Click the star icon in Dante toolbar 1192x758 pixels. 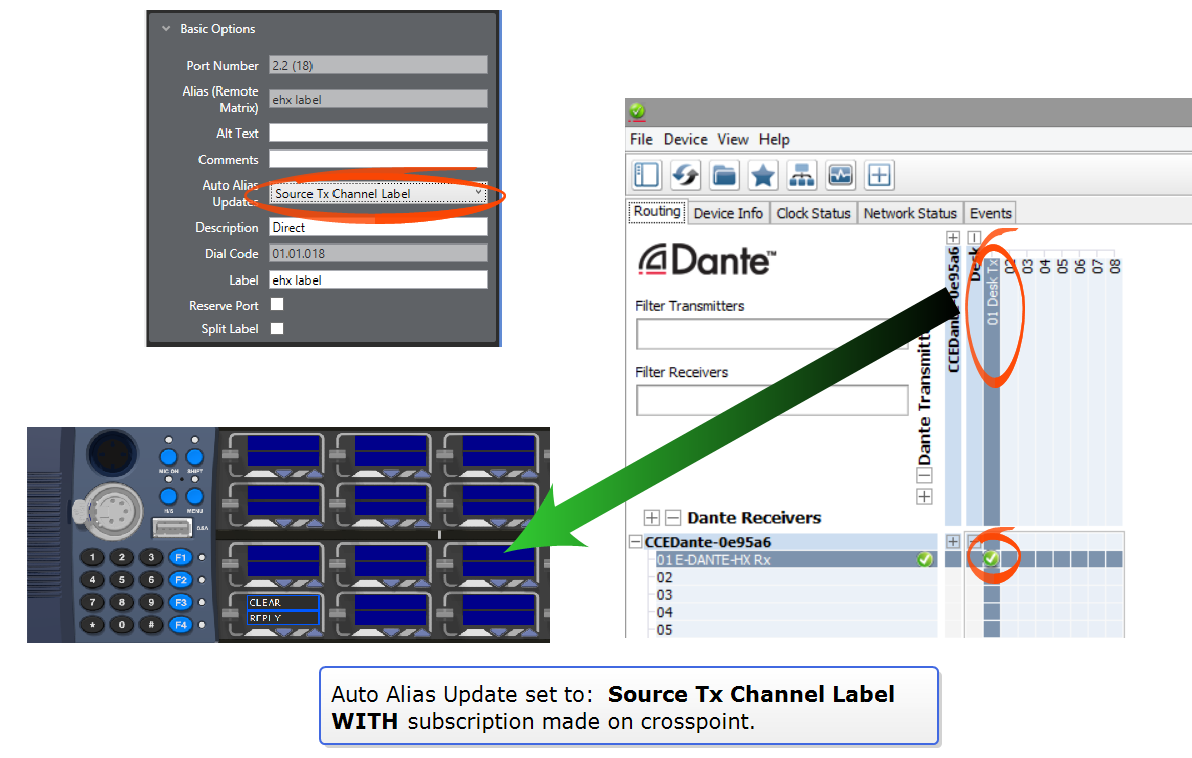[763, 175]
